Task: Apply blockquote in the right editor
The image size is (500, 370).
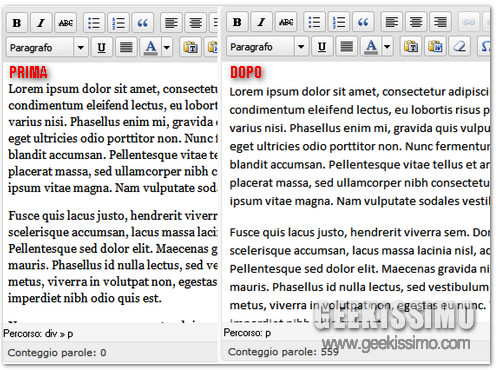Action: (x=363, y=22)
